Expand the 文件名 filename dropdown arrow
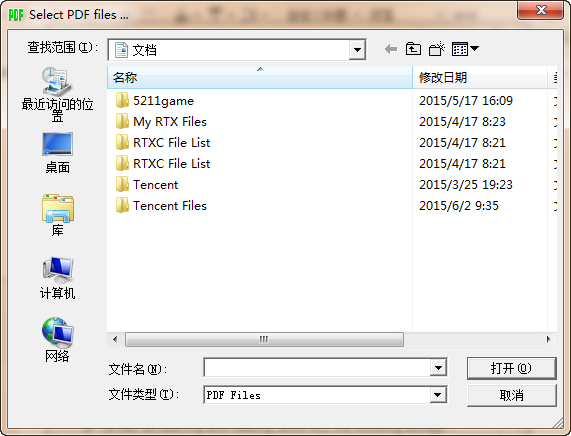The width and height of the screenshot is (571, 436). coord(438,368)
